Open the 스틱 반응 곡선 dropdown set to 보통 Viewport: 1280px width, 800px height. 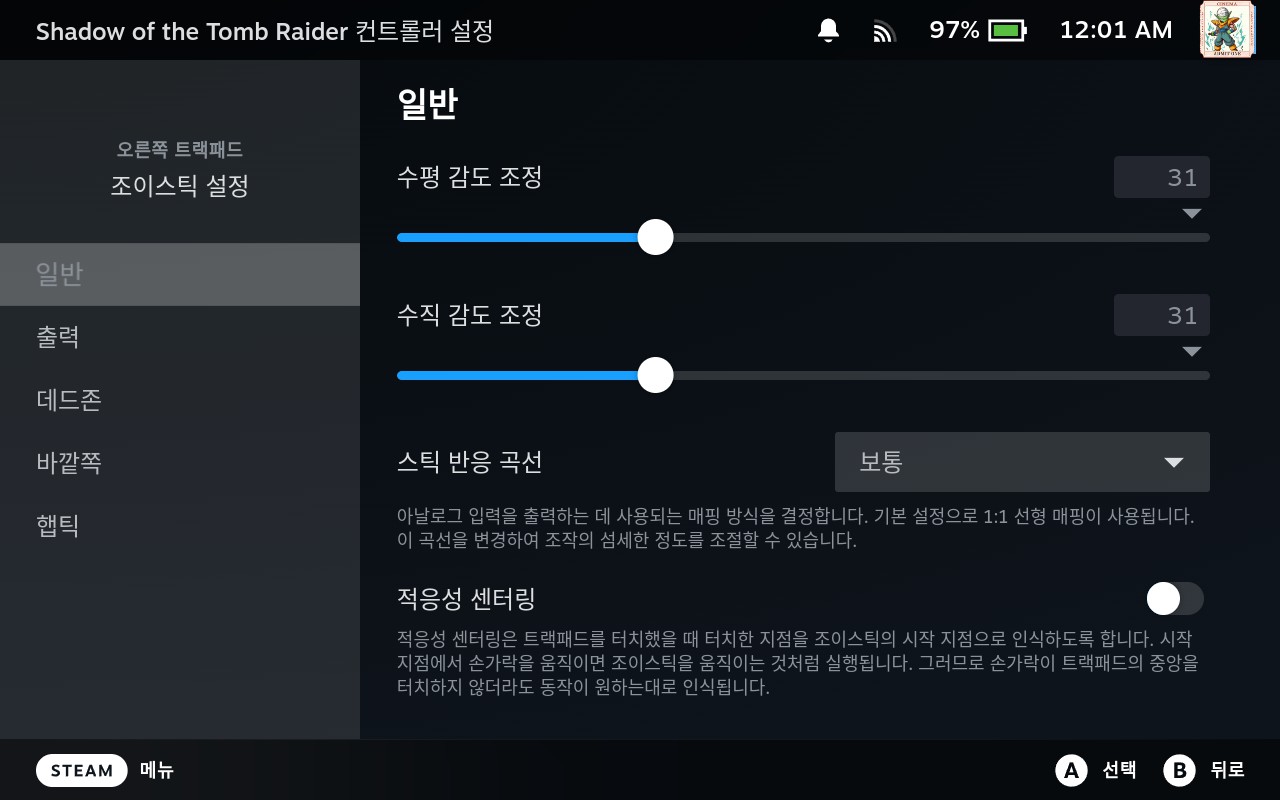point(1022,462)
